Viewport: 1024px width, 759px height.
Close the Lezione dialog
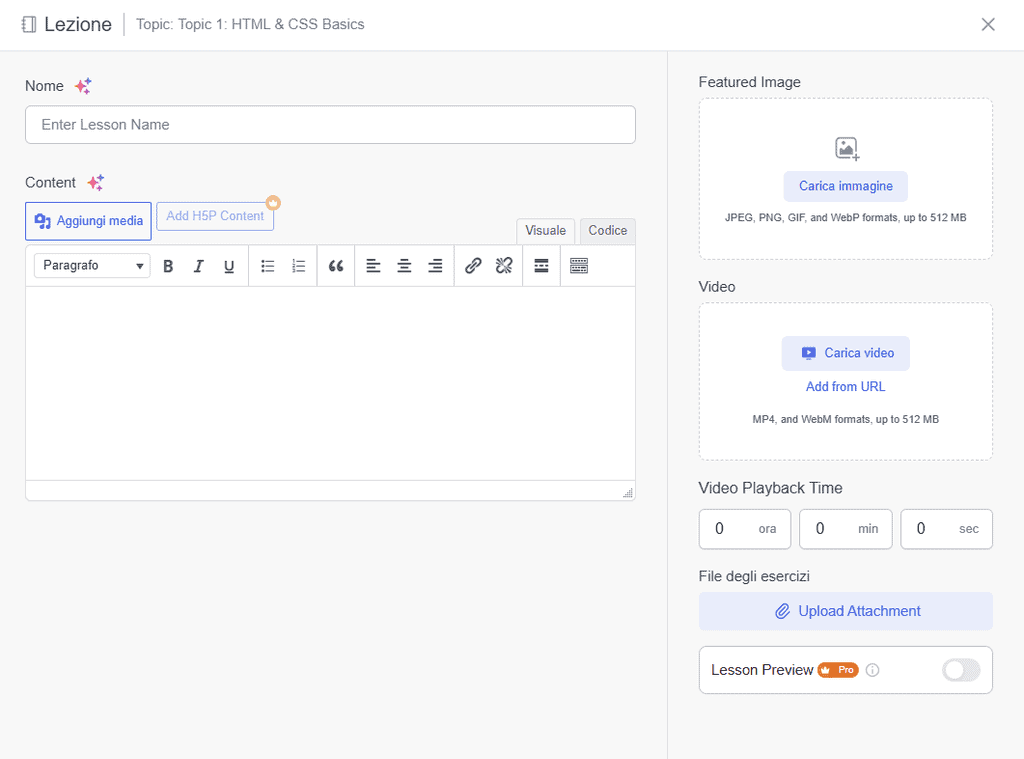point(988,24)
